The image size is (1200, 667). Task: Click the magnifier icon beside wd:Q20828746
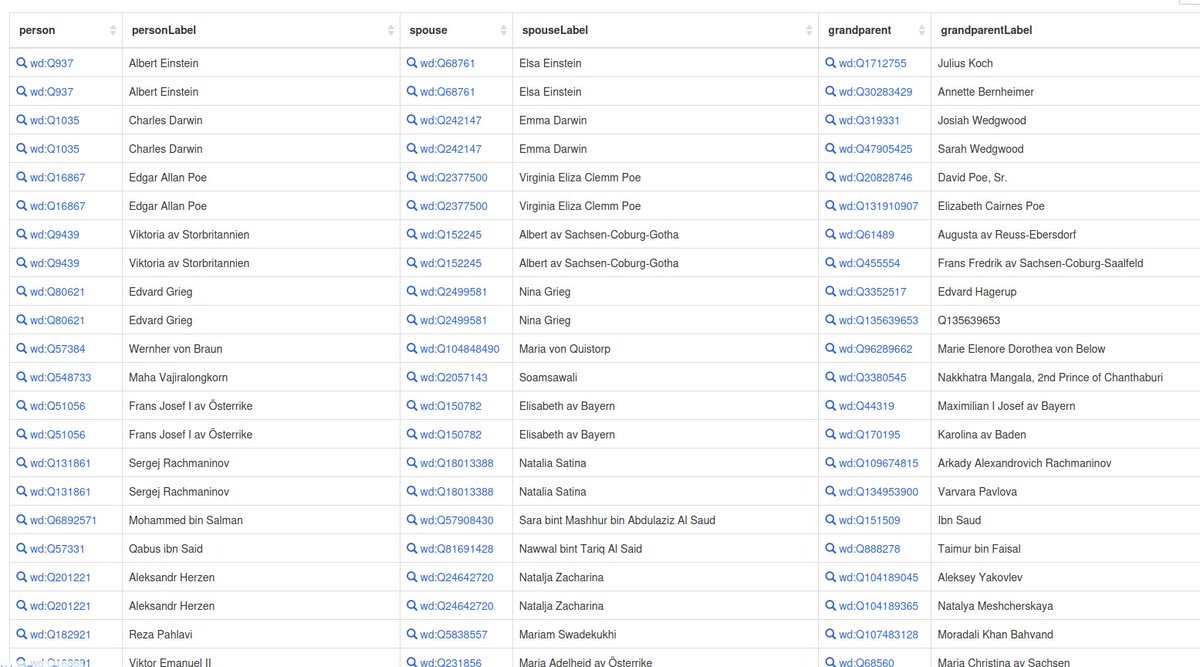830,177
